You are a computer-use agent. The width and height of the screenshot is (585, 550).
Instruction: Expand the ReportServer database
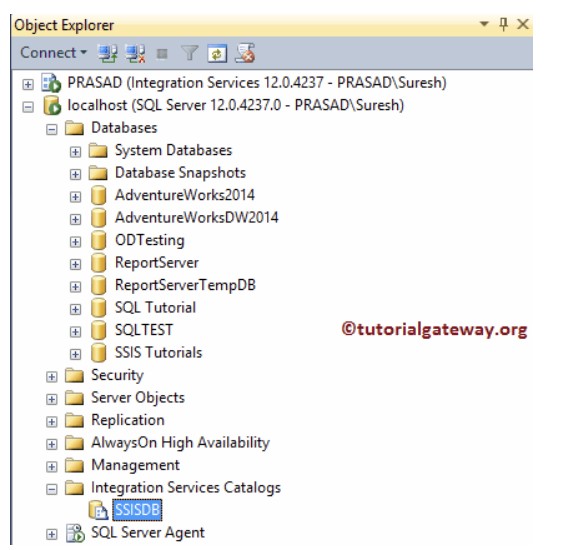(x=75, y=264)
